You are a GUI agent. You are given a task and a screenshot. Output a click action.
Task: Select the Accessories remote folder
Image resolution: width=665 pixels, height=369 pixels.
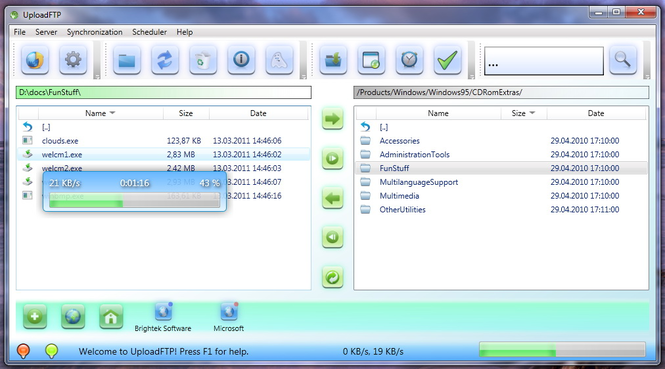click(501, 141)
